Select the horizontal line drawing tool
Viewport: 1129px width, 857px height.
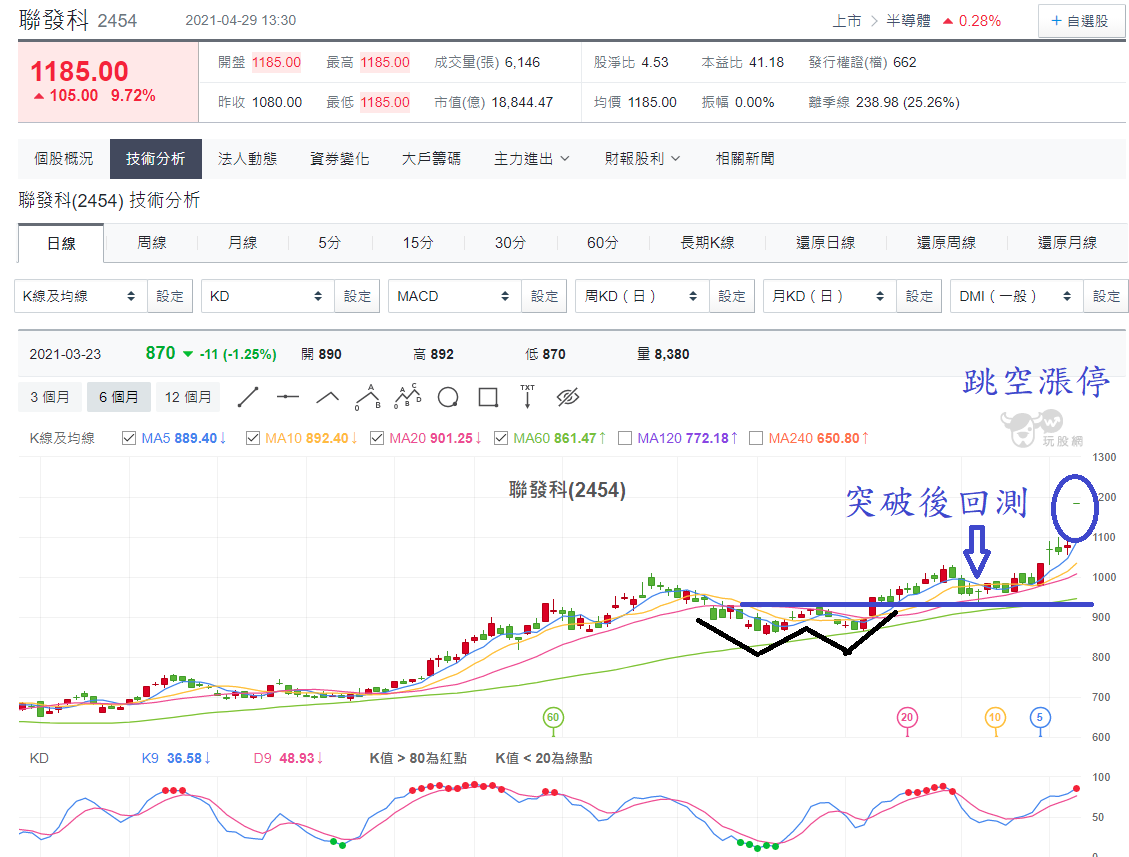(287, 397)
